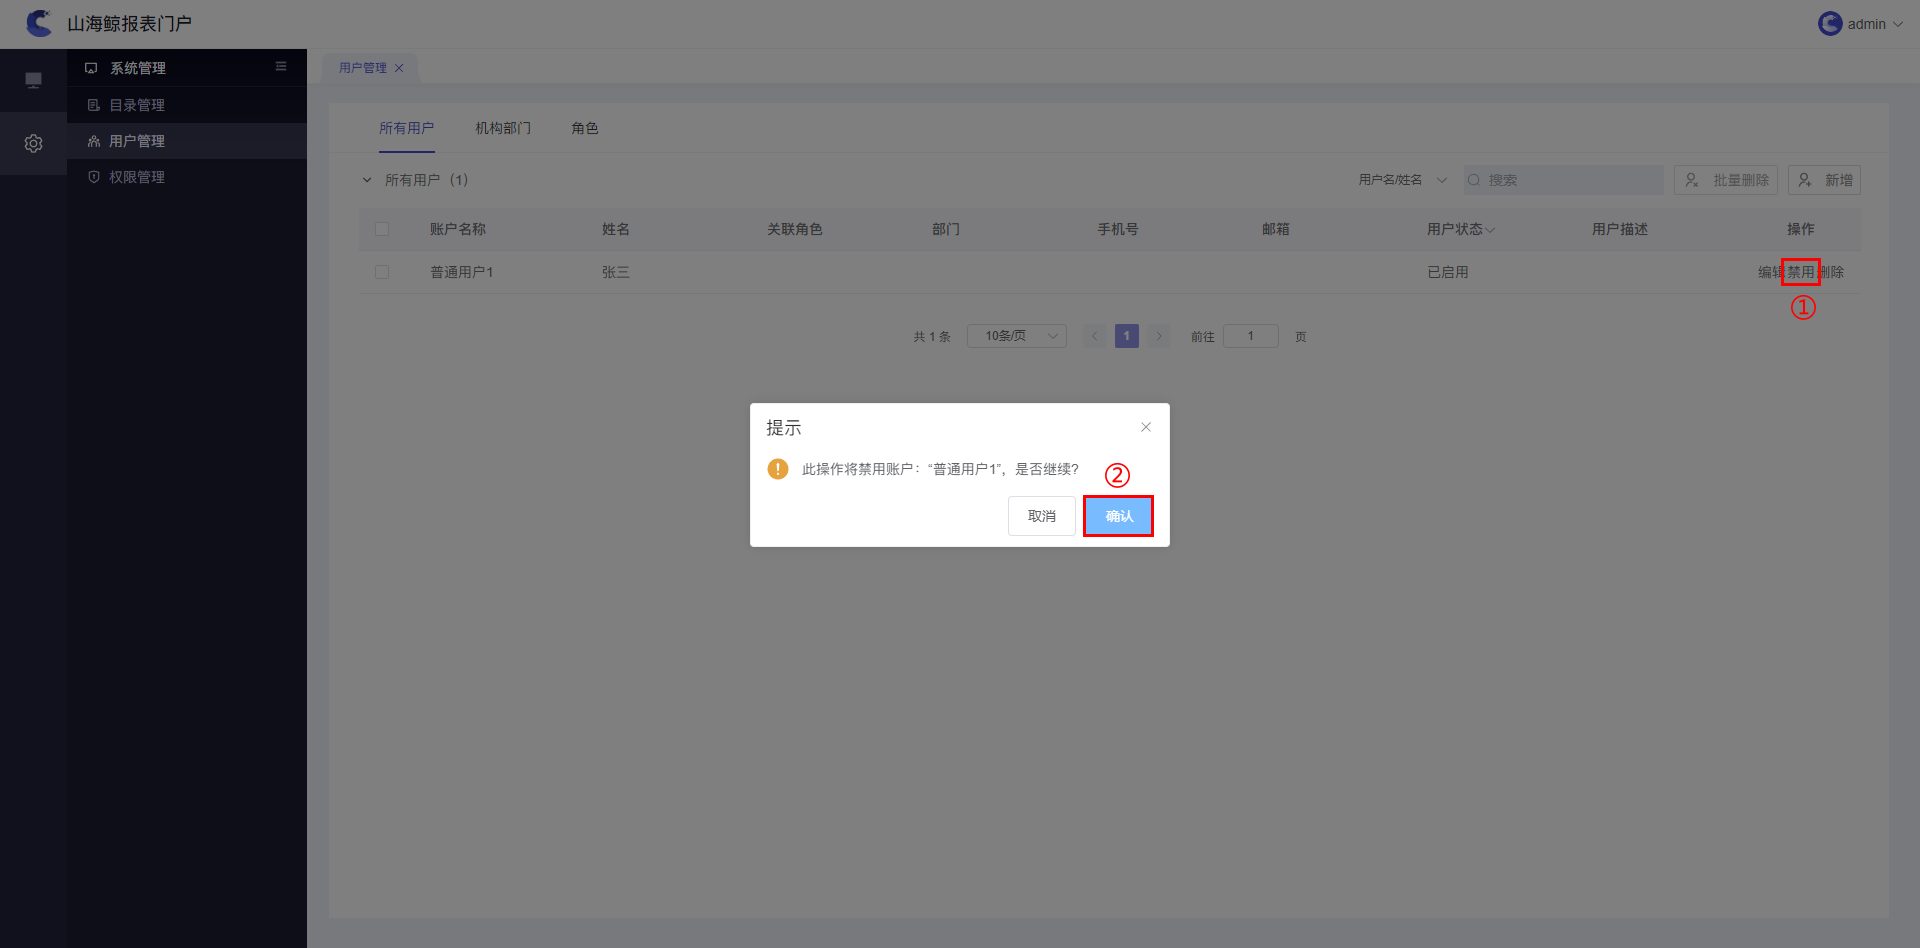Confirm disabling with the 确认 button
This screenshot has width=1920, height=948.
click(x=1118, y=516)
